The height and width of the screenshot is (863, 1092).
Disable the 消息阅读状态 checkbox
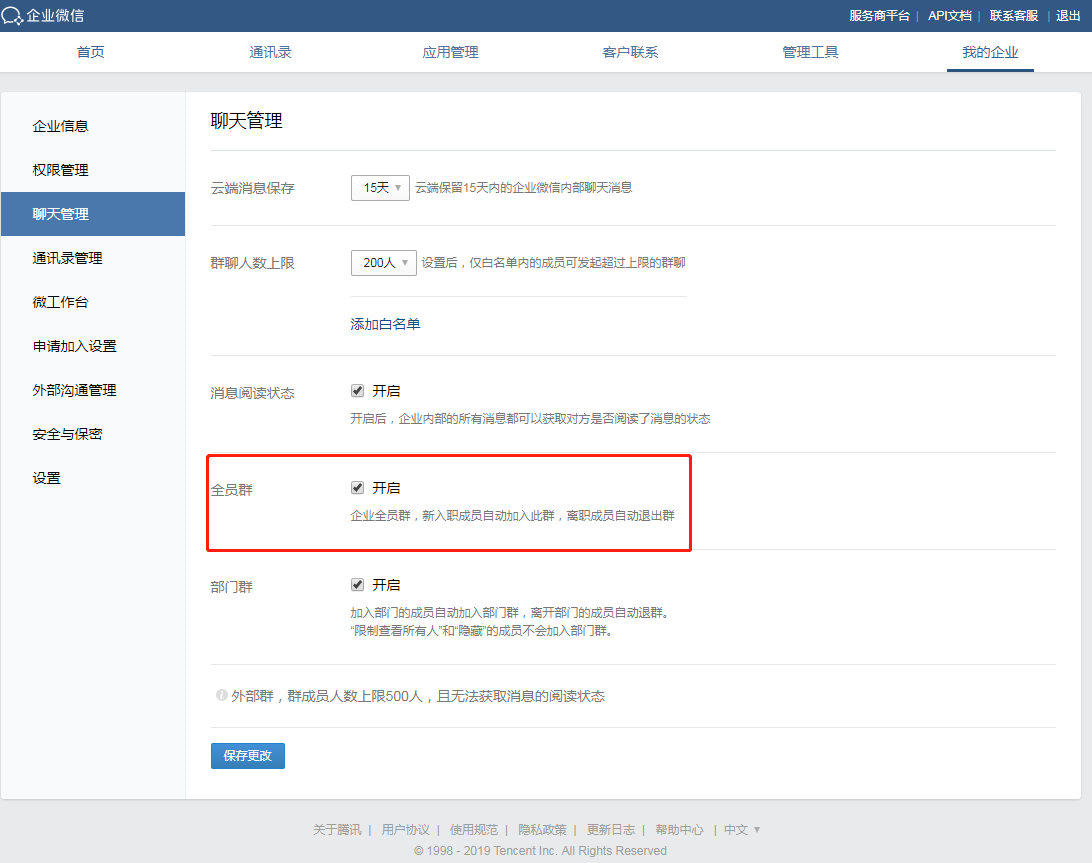357,390
